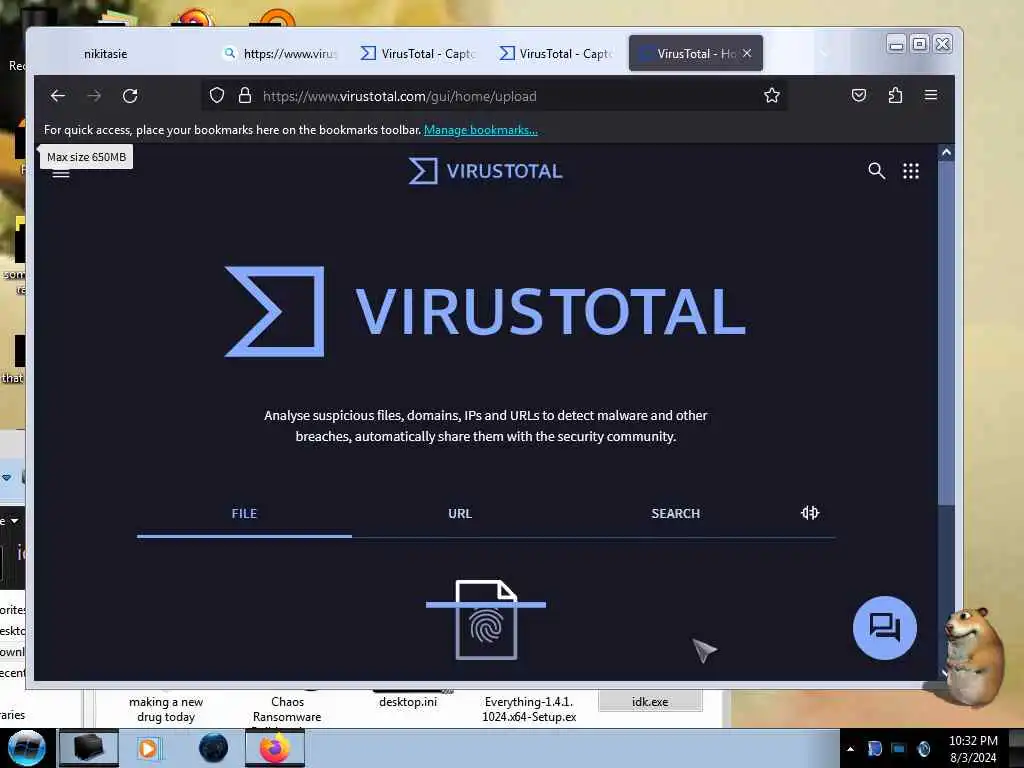Show hidden tray icons arrow
Image resolution: width=1024 pixels, height=768 pixels.
pos(850,749)
